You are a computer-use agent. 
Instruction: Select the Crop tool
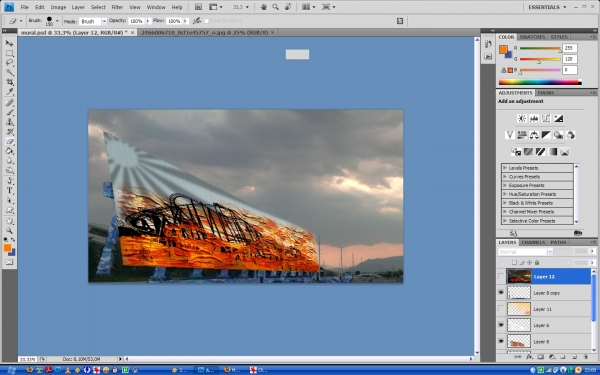click(x=9, y=82)
